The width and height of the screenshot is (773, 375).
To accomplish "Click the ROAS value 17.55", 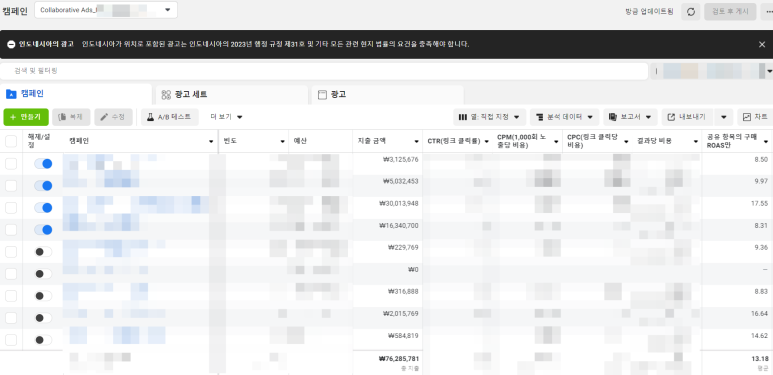I will pos(759,203).
